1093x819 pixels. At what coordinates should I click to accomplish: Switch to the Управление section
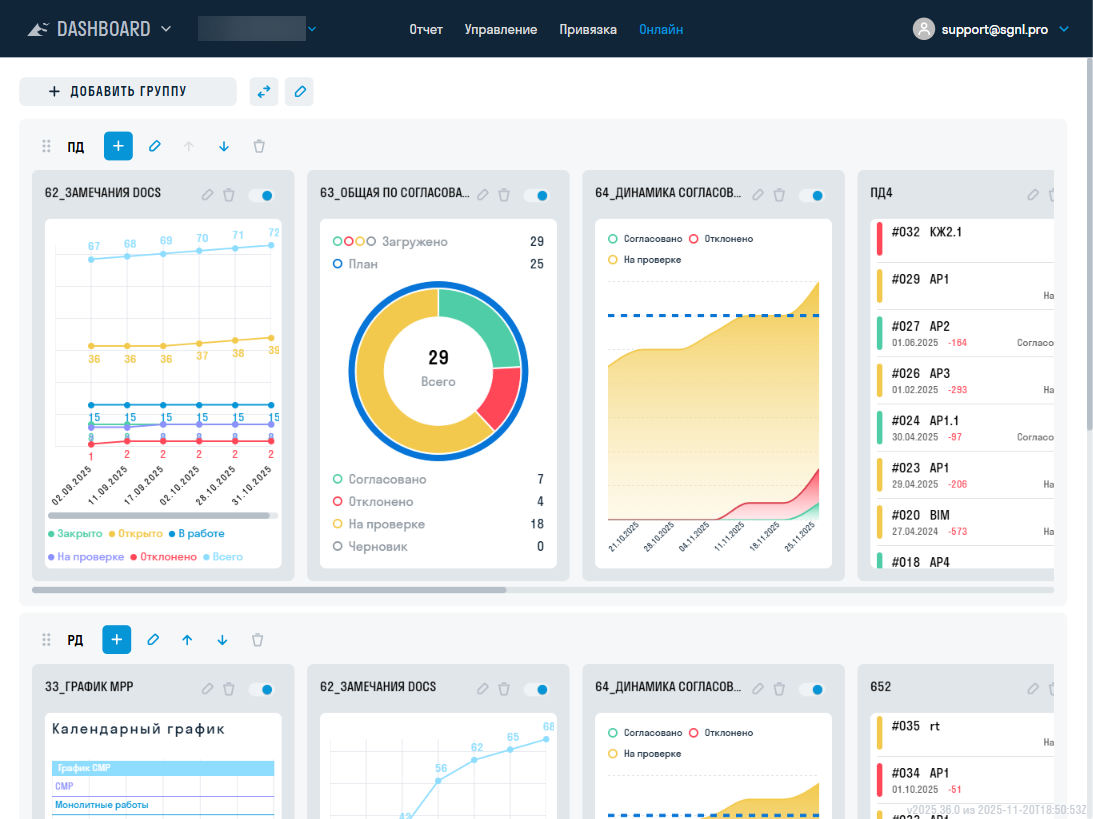coord(500,29)
